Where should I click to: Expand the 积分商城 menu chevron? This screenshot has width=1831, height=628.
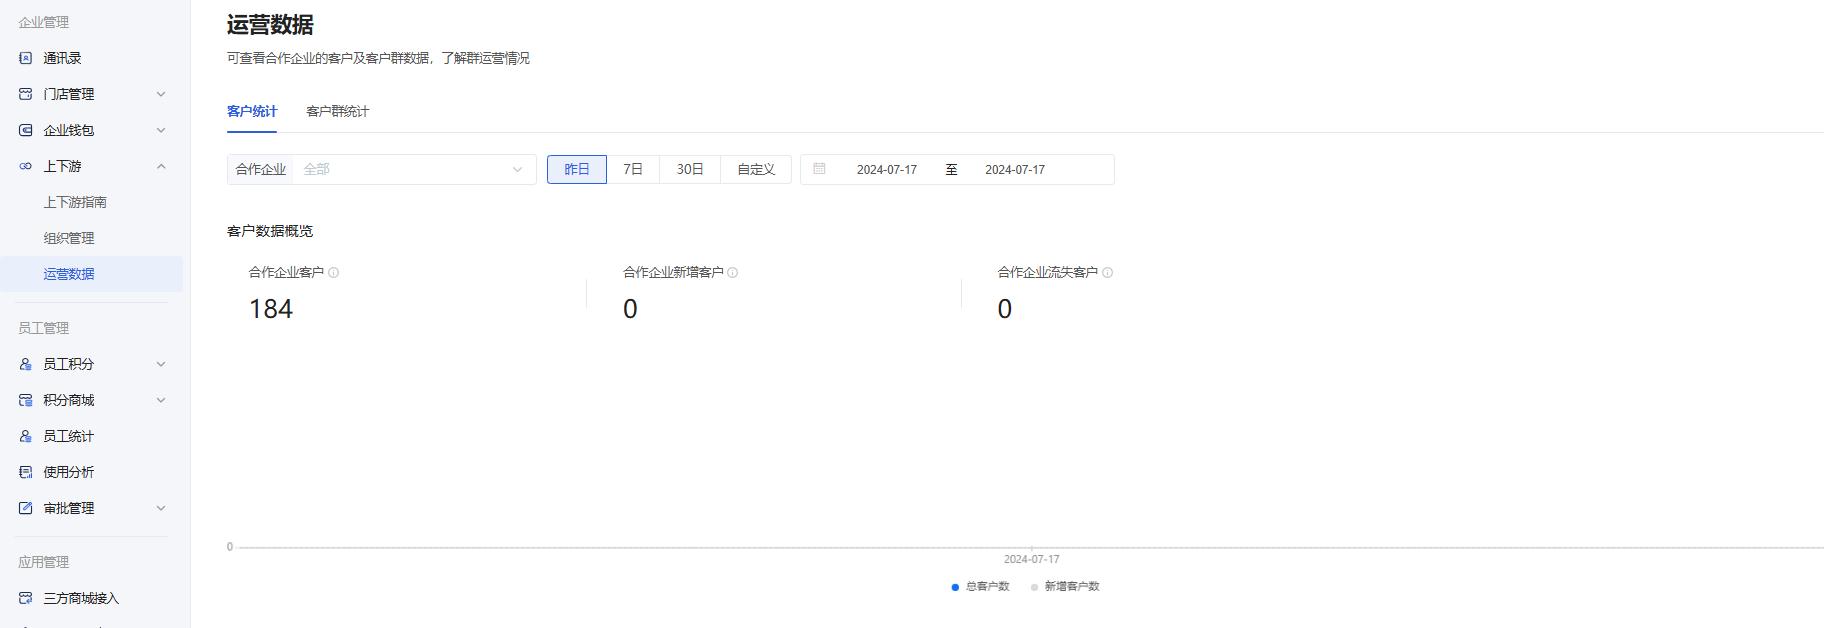click(161, 400)
